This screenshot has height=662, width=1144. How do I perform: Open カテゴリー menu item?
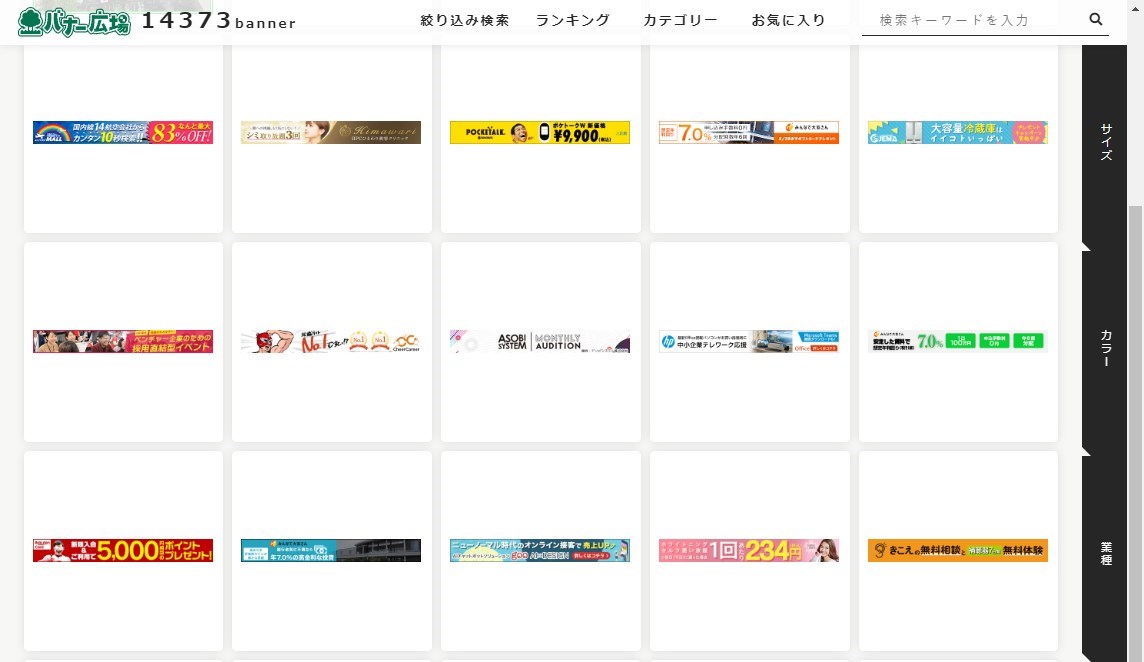(x=680, y=20)
